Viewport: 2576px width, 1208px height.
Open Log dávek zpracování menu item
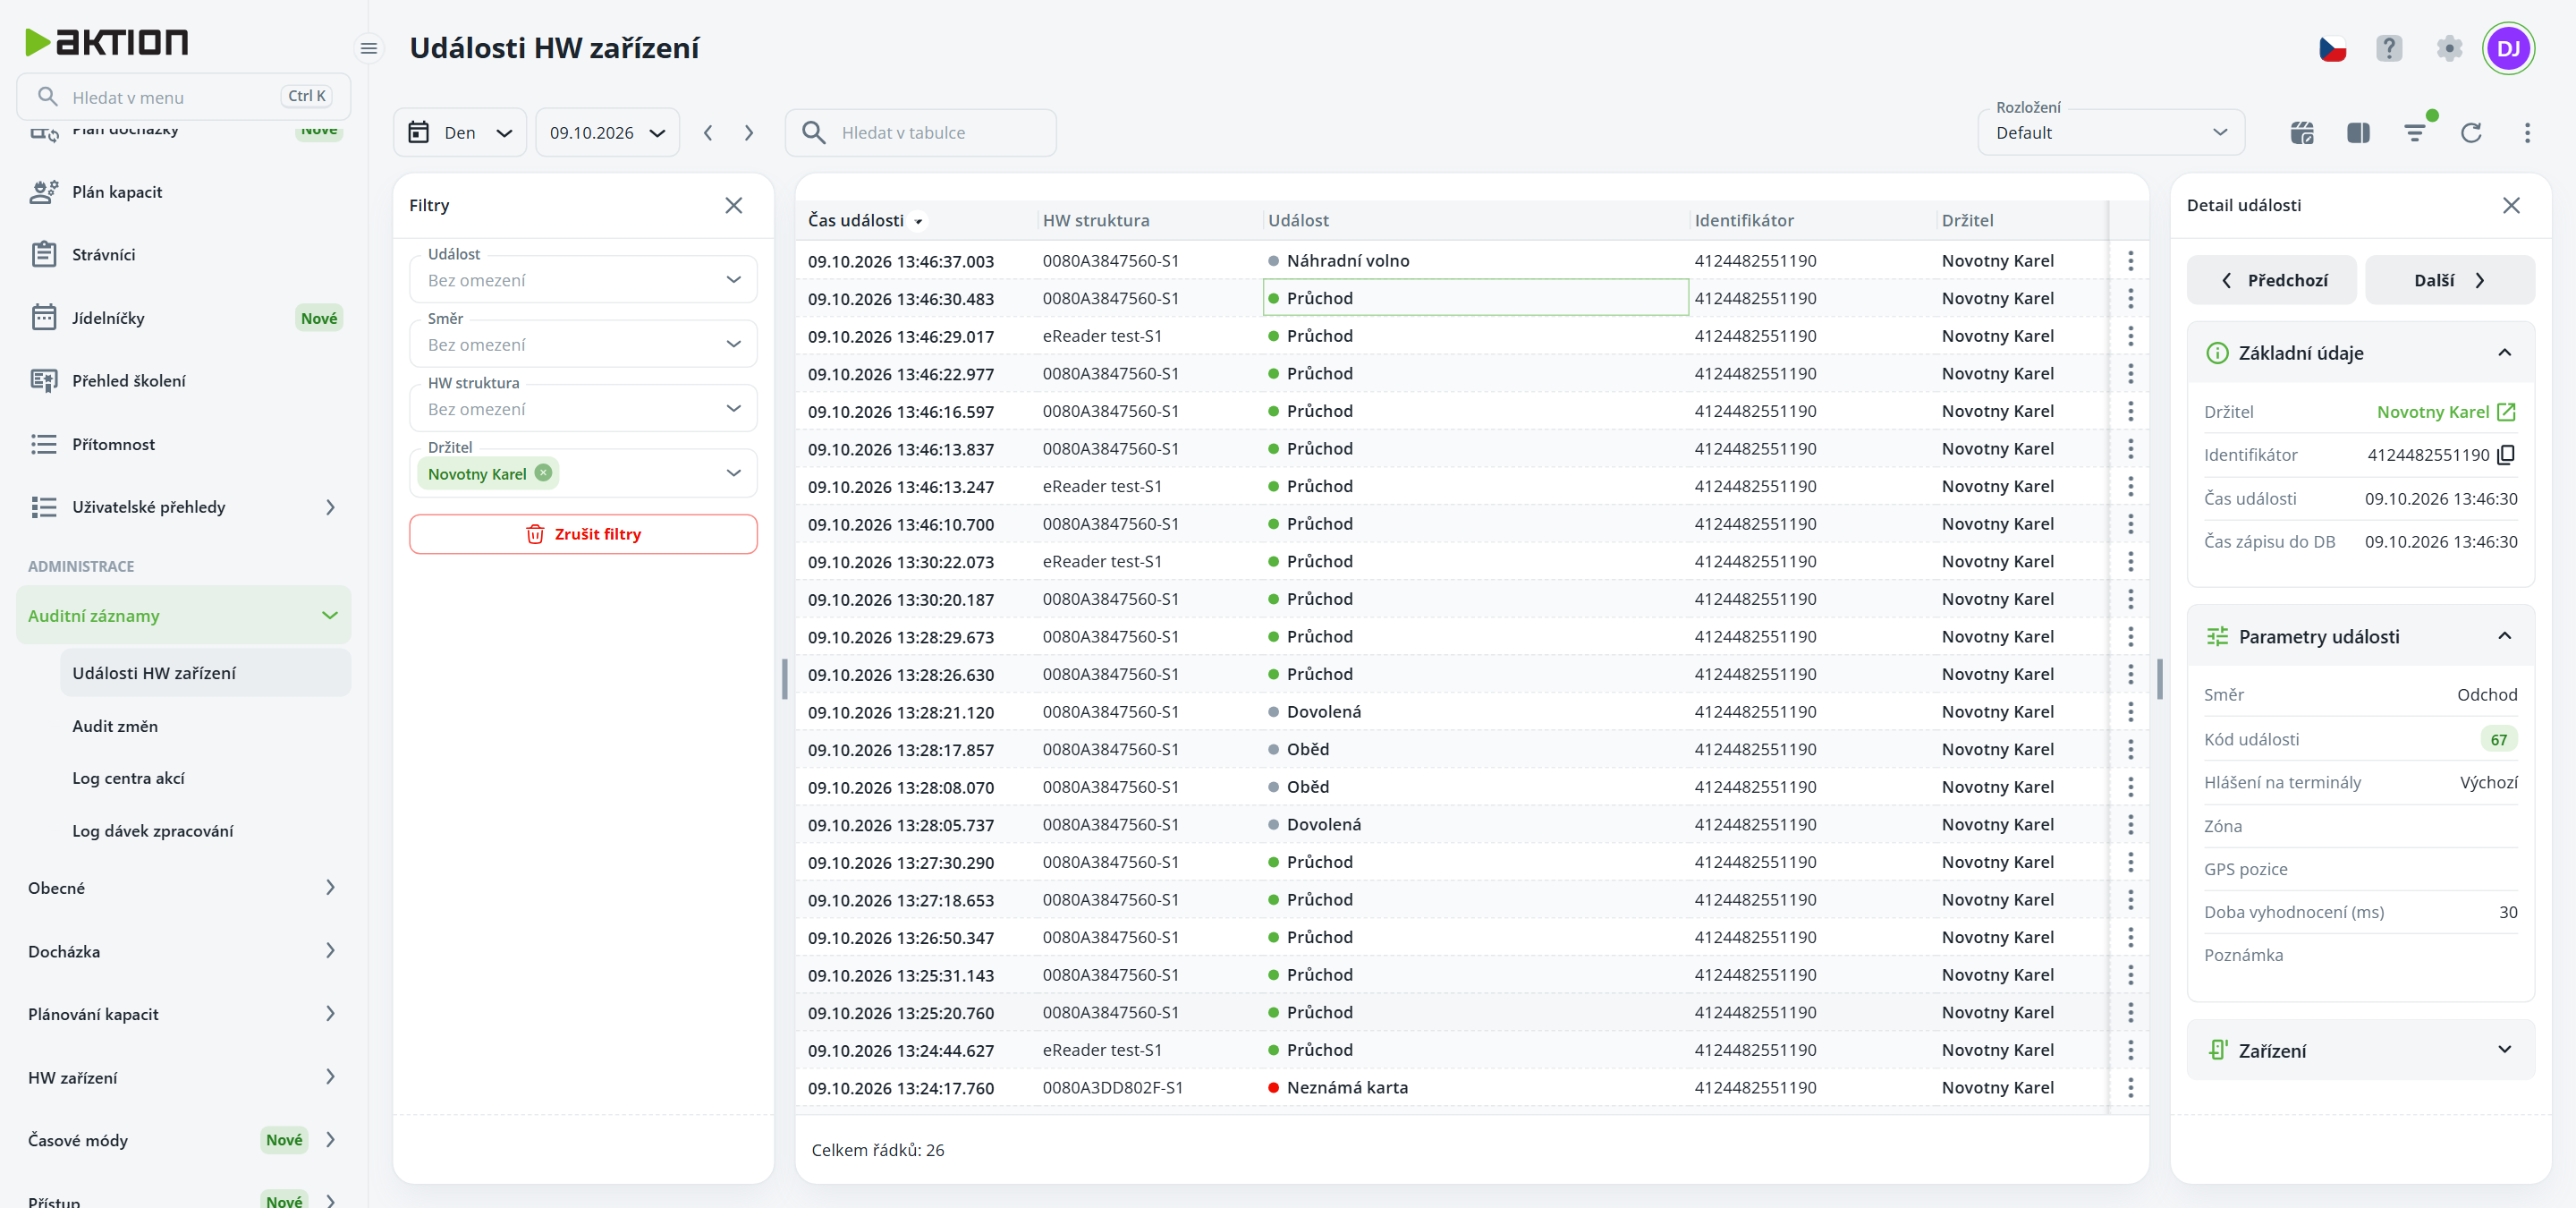click(152, 831)
